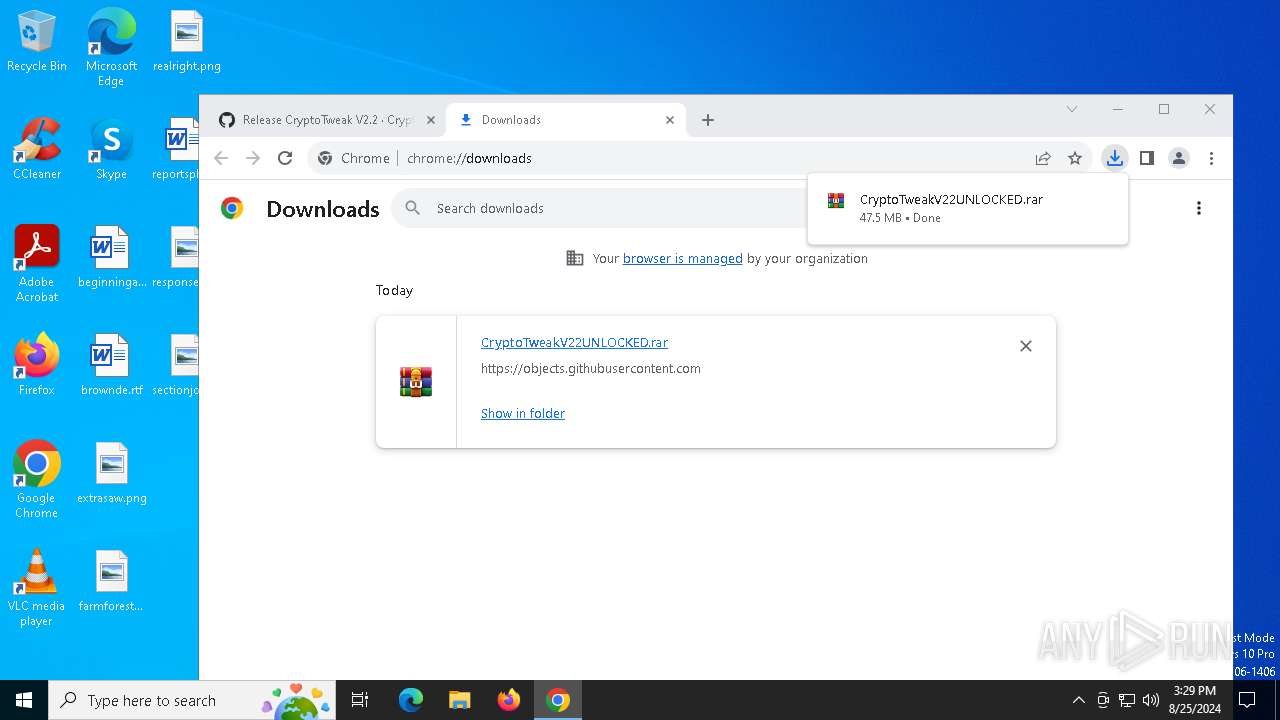This screenshot has width=1280, height=720.
Task: Close the Downloads tab
Action: (x=670, y=120)
